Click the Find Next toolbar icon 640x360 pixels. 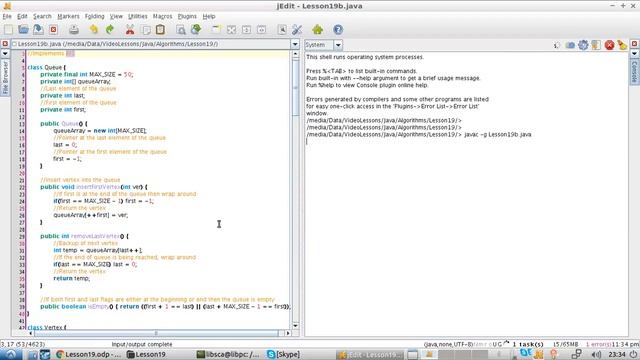(x=196, y=30)
